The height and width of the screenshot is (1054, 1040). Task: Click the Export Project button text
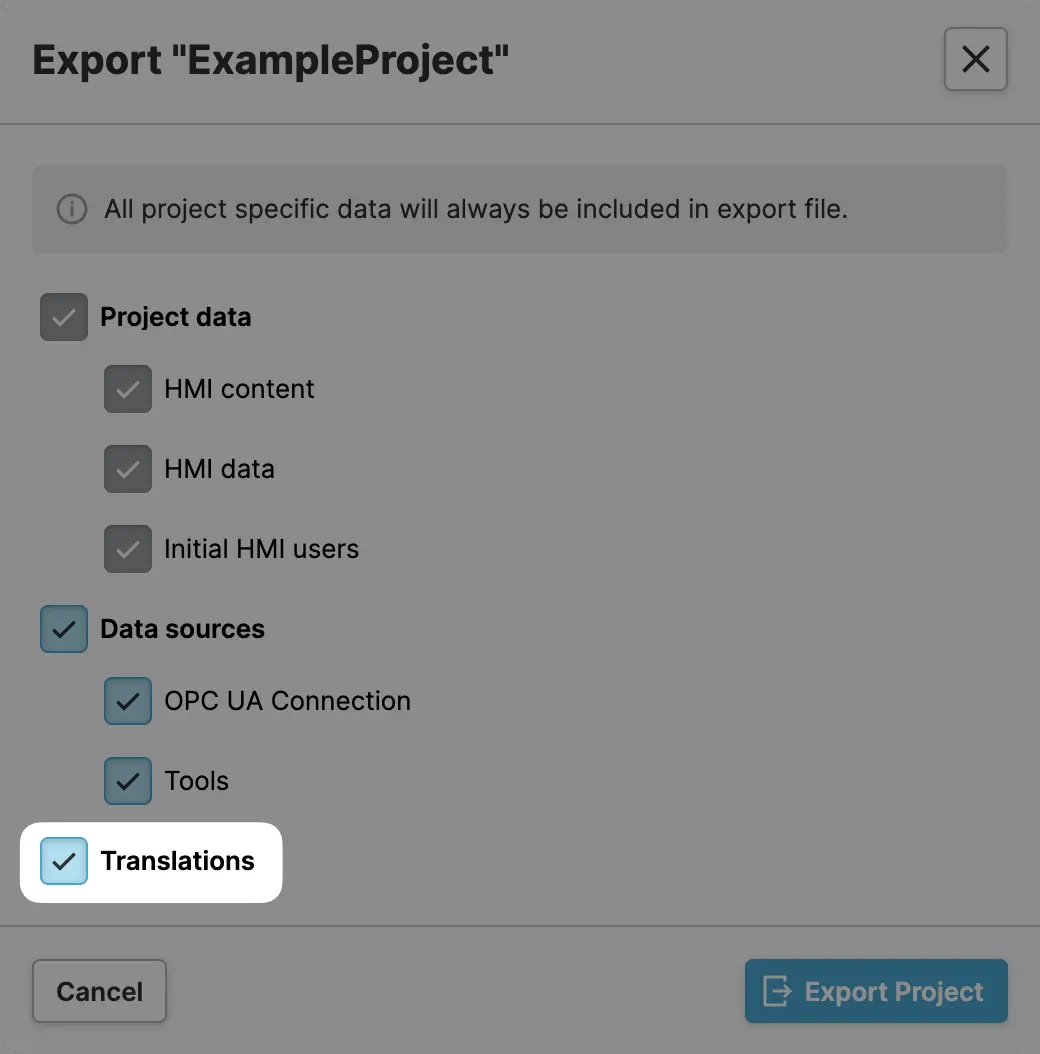click(894, 992)
